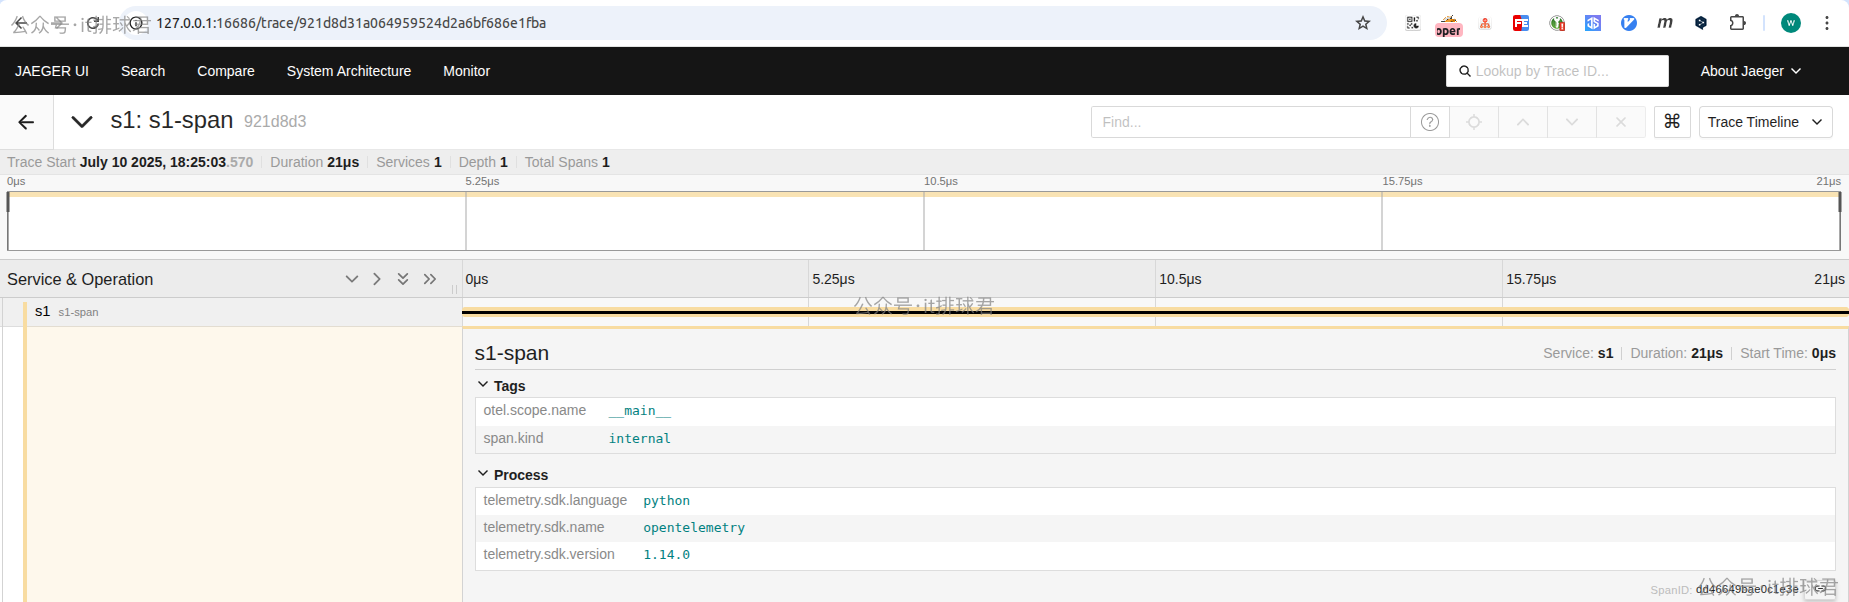Collapse all spans double down chevron

[403, 279]
